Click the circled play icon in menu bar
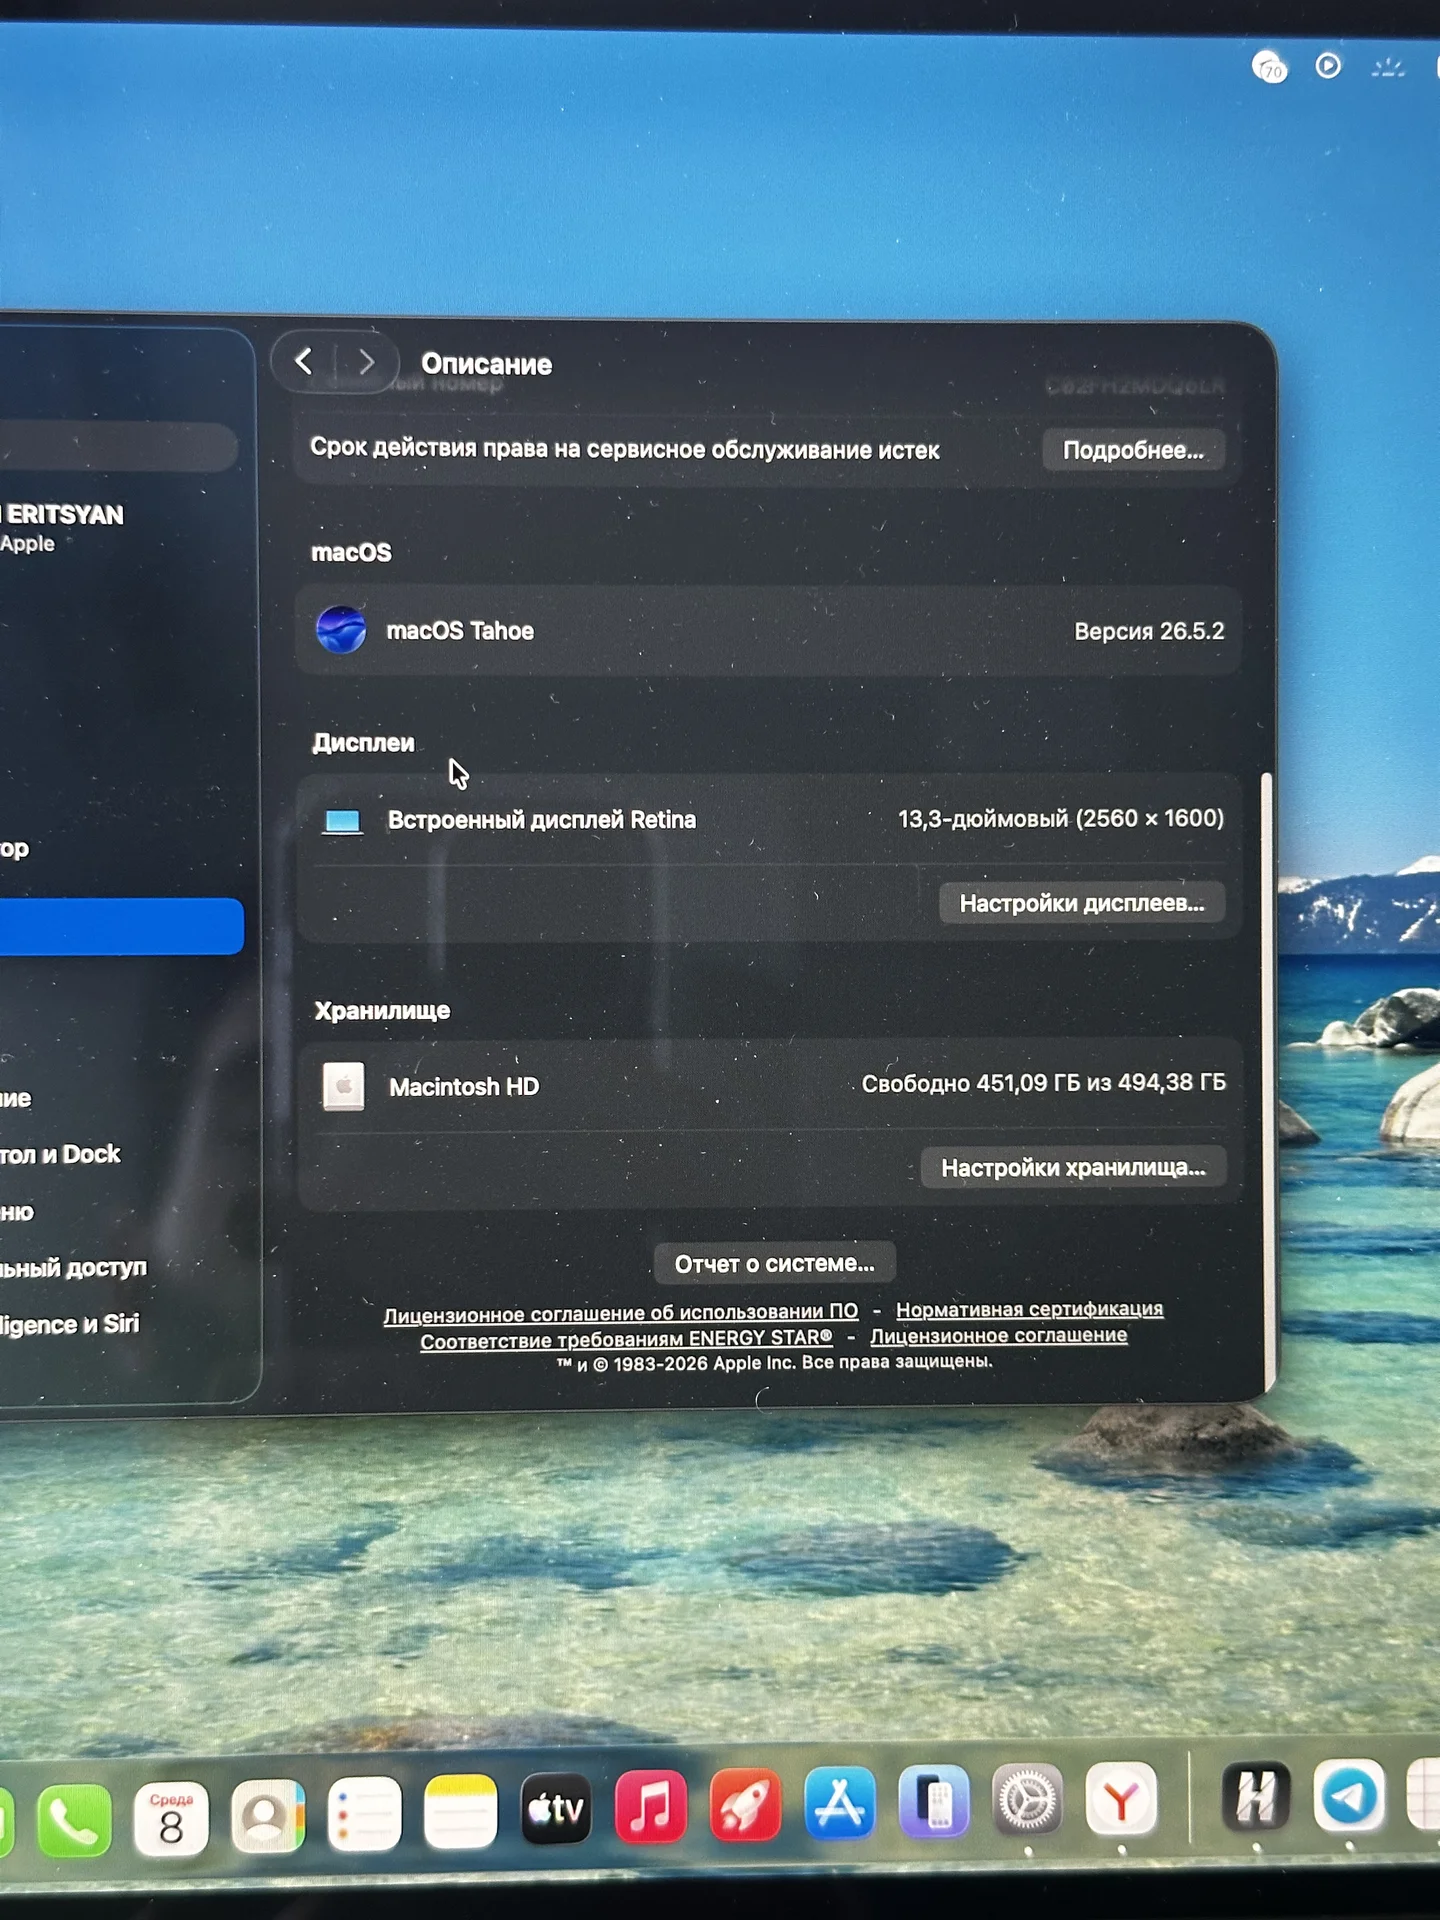Viewport: 1440px width, 1920px height. [1328, 66]
